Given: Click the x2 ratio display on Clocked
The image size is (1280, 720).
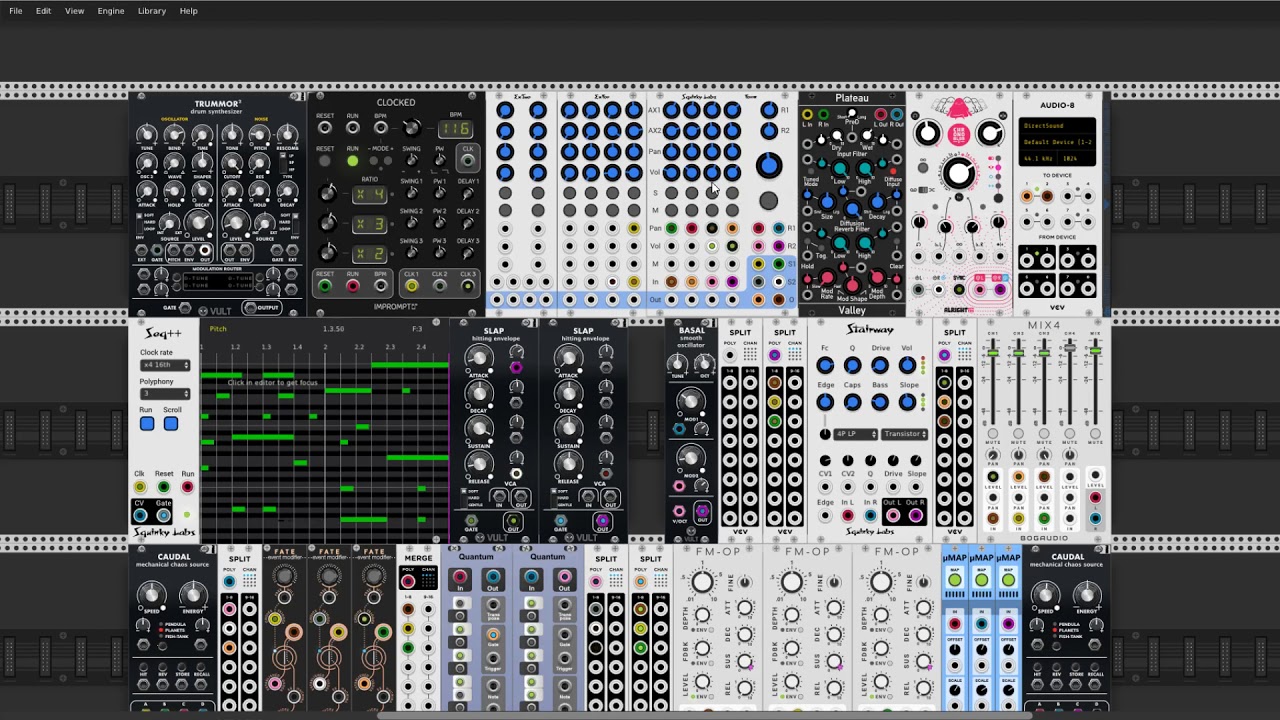Looking at the screenshot, I should (x=369, y=254).
